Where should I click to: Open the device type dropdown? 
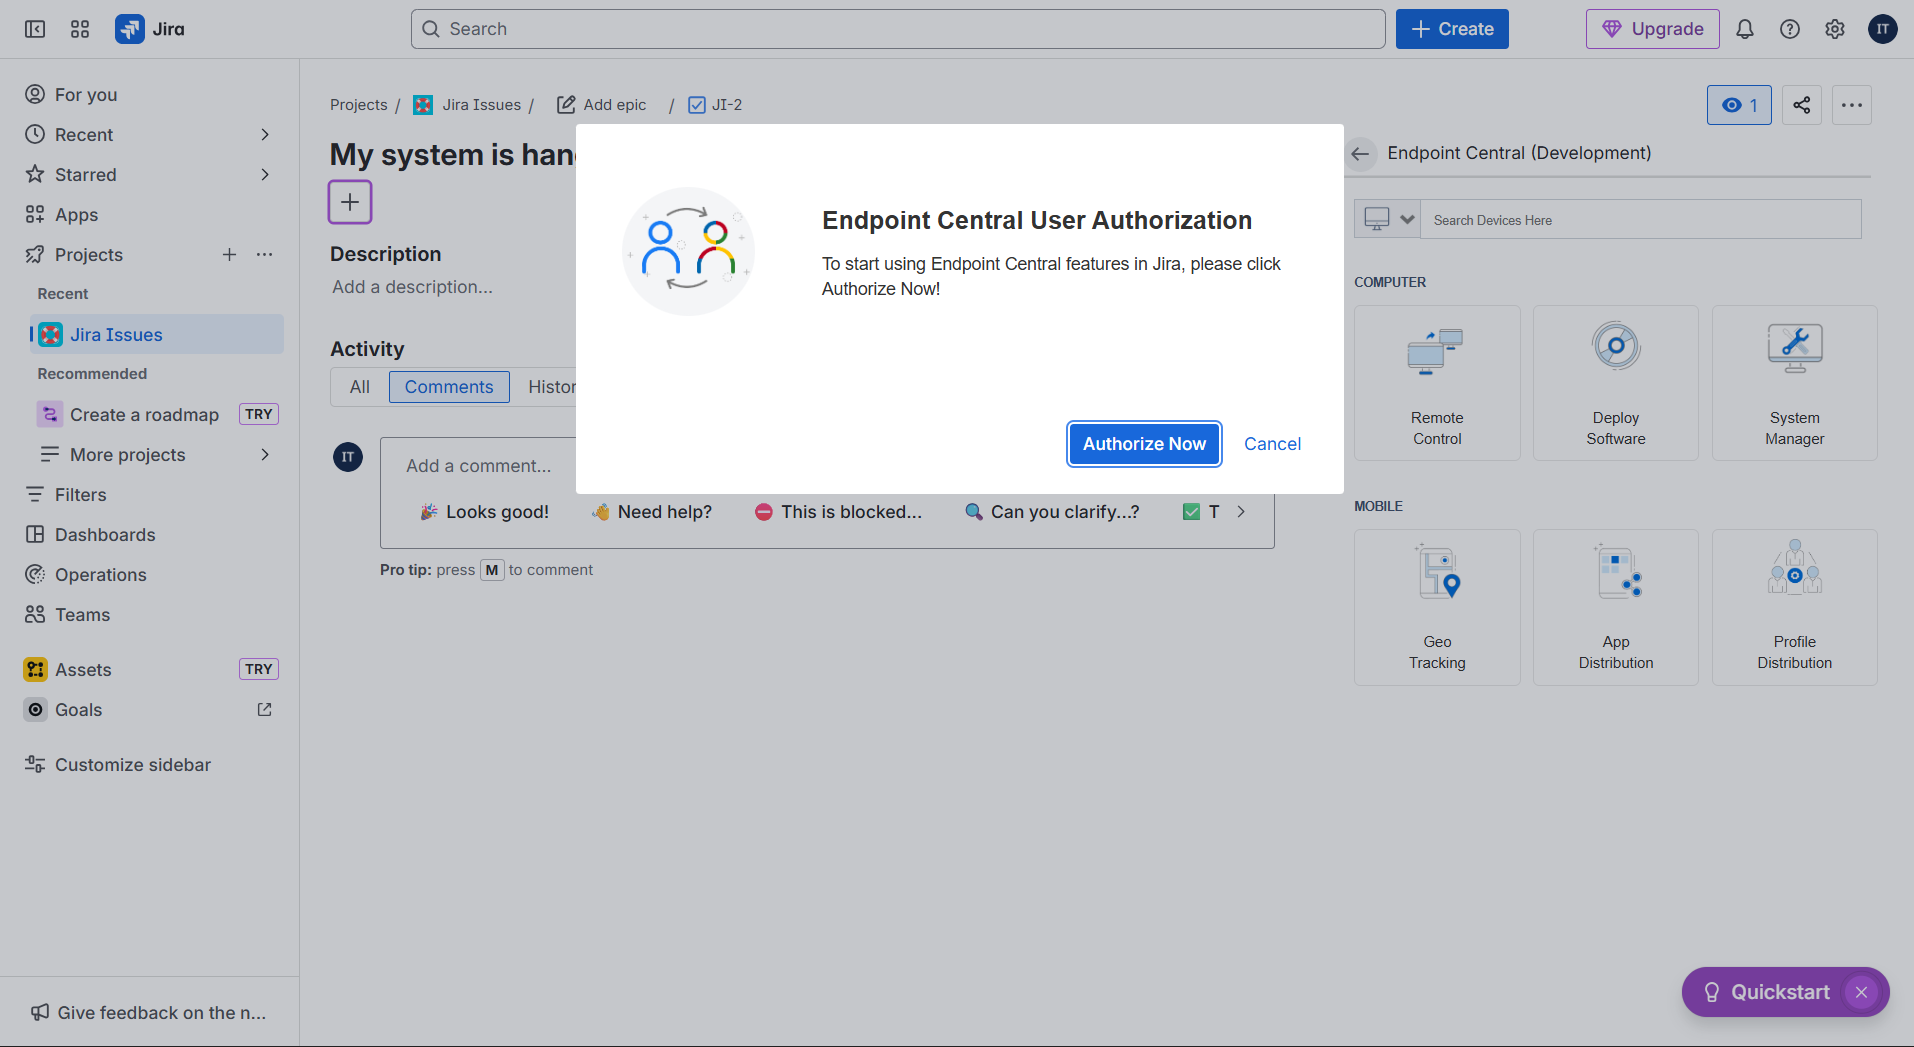(x=1387, y=219)
